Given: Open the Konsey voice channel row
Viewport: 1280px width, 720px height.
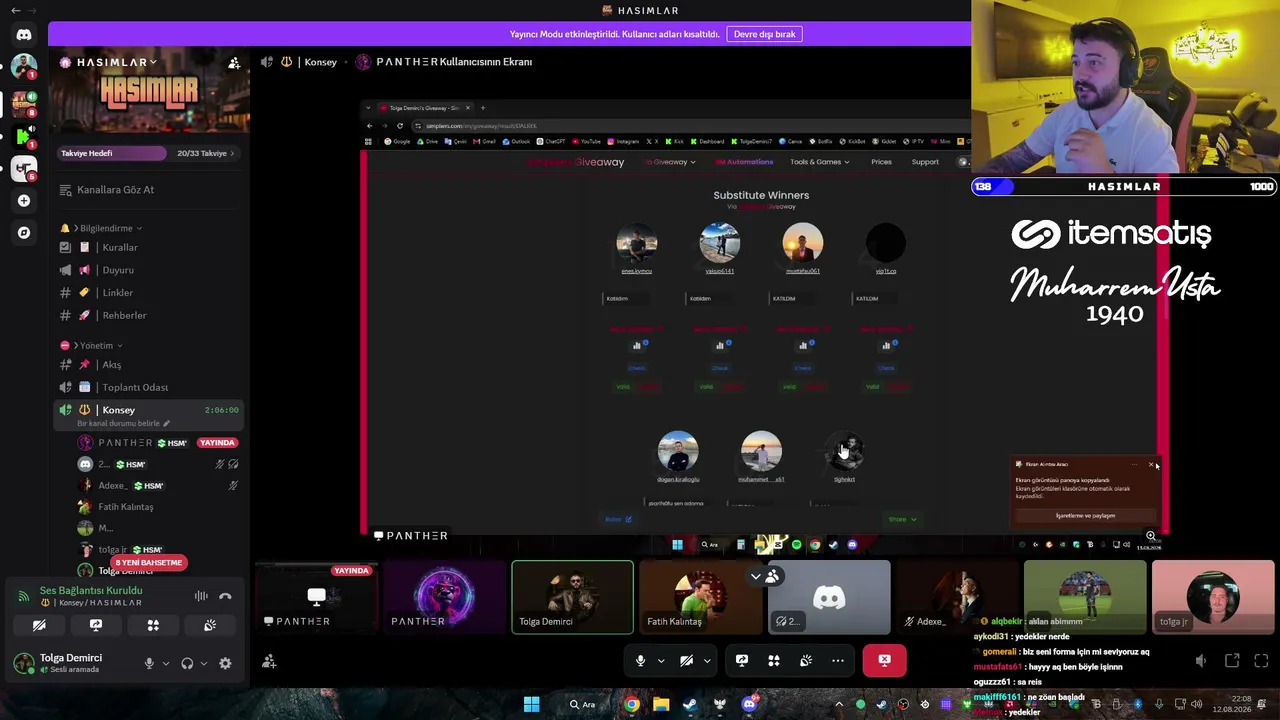Looking at the screenshot, I should 150,414.
